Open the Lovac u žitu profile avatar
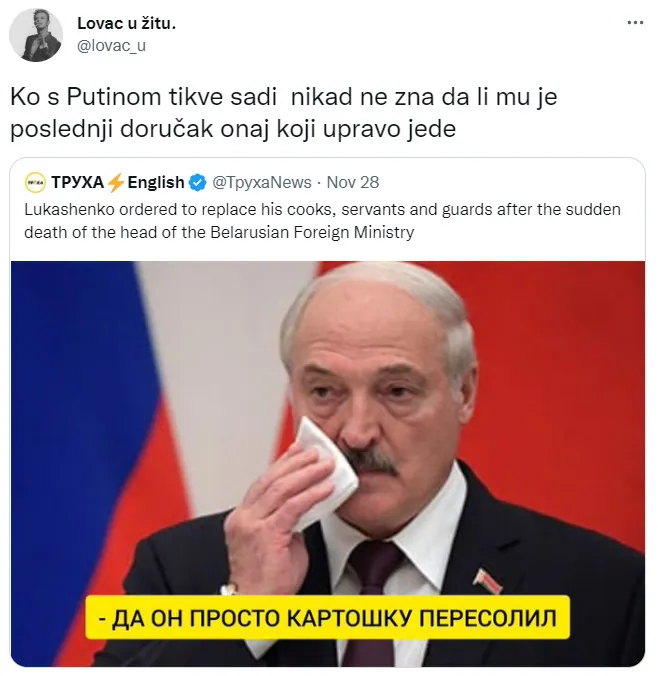The image size is (658, 676). (36, 34)
